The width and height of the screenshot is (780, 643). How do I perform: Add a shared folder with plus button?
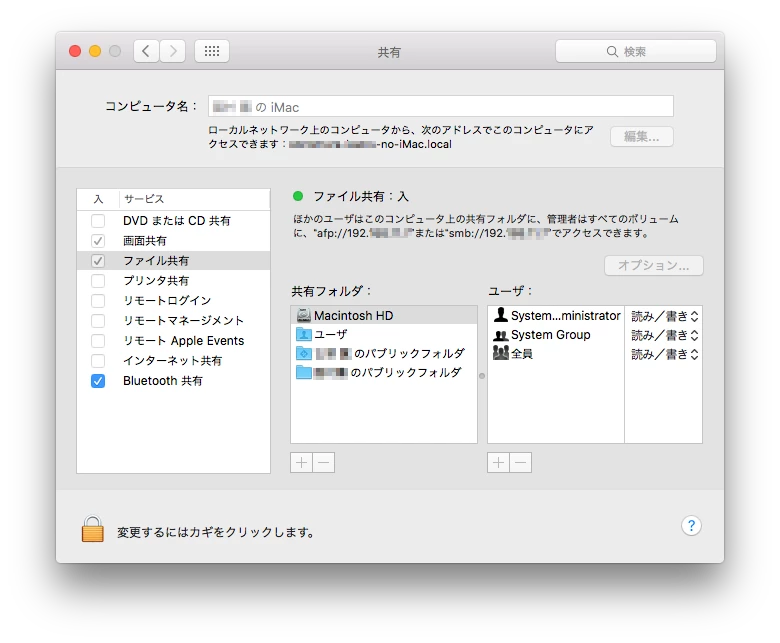point(301,462)
